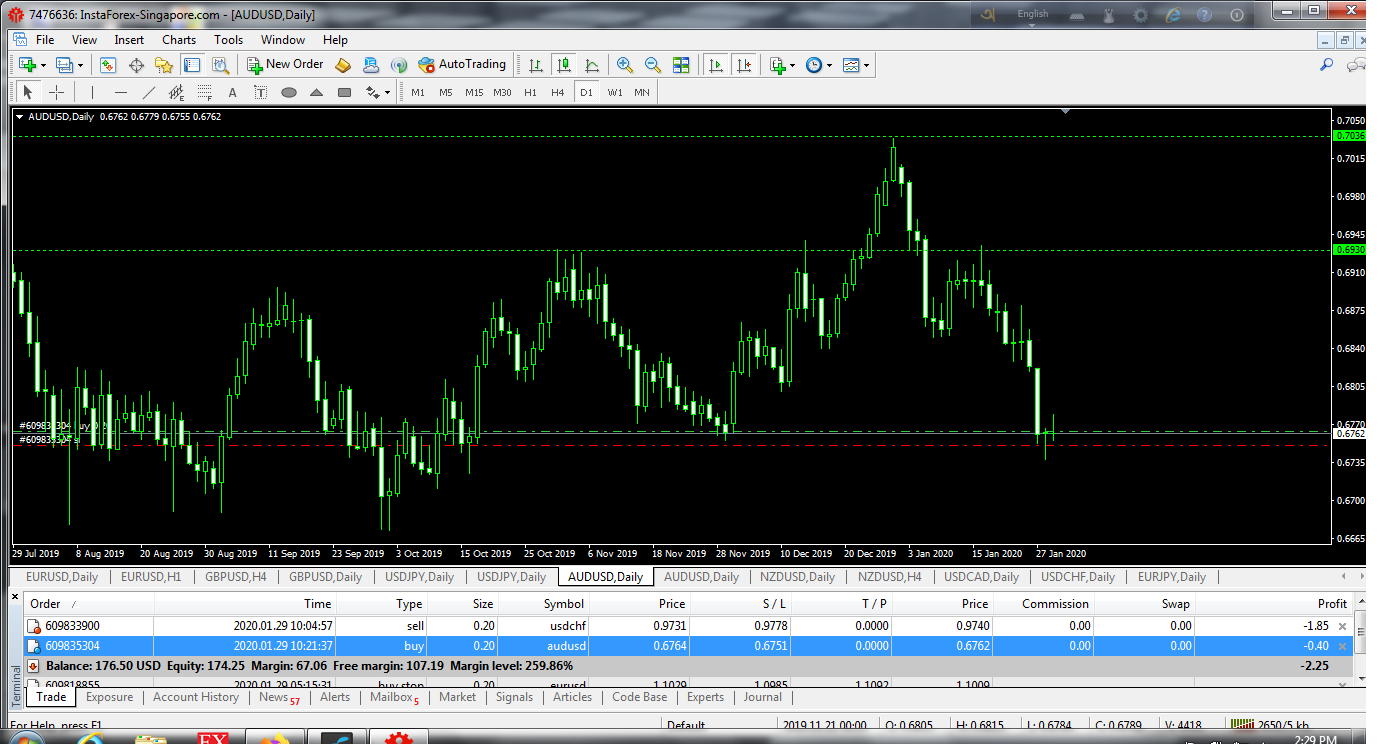This screenshot has height=744, width=1382.
Task: Select the rectangle shape tool
Action: pos(345,92)
